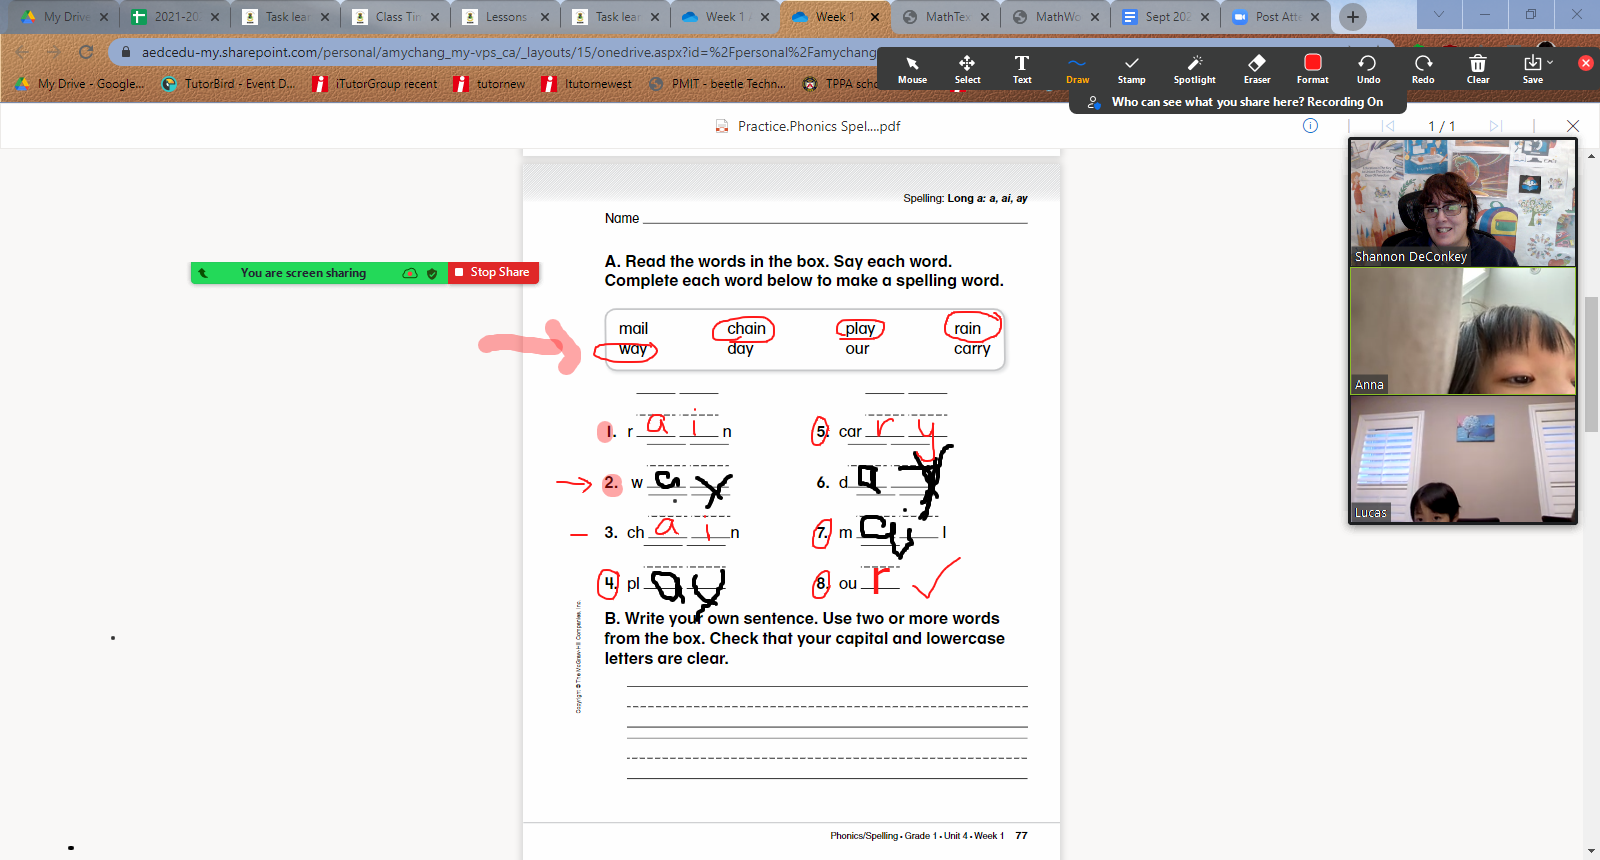
Task: Open the Stamp tool
Action: point(1131,69)
